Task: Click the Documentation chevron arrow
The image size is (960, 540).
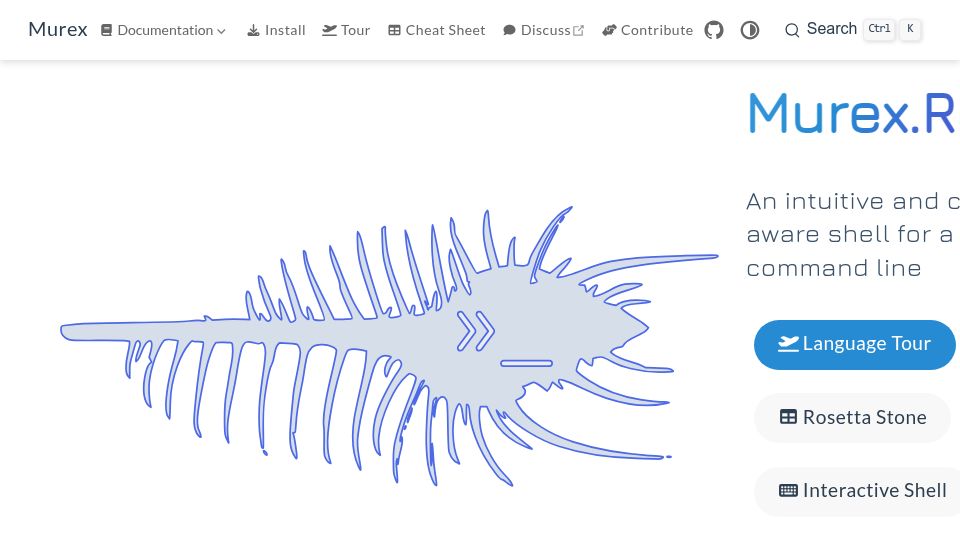Action: [x=221, y=31]
